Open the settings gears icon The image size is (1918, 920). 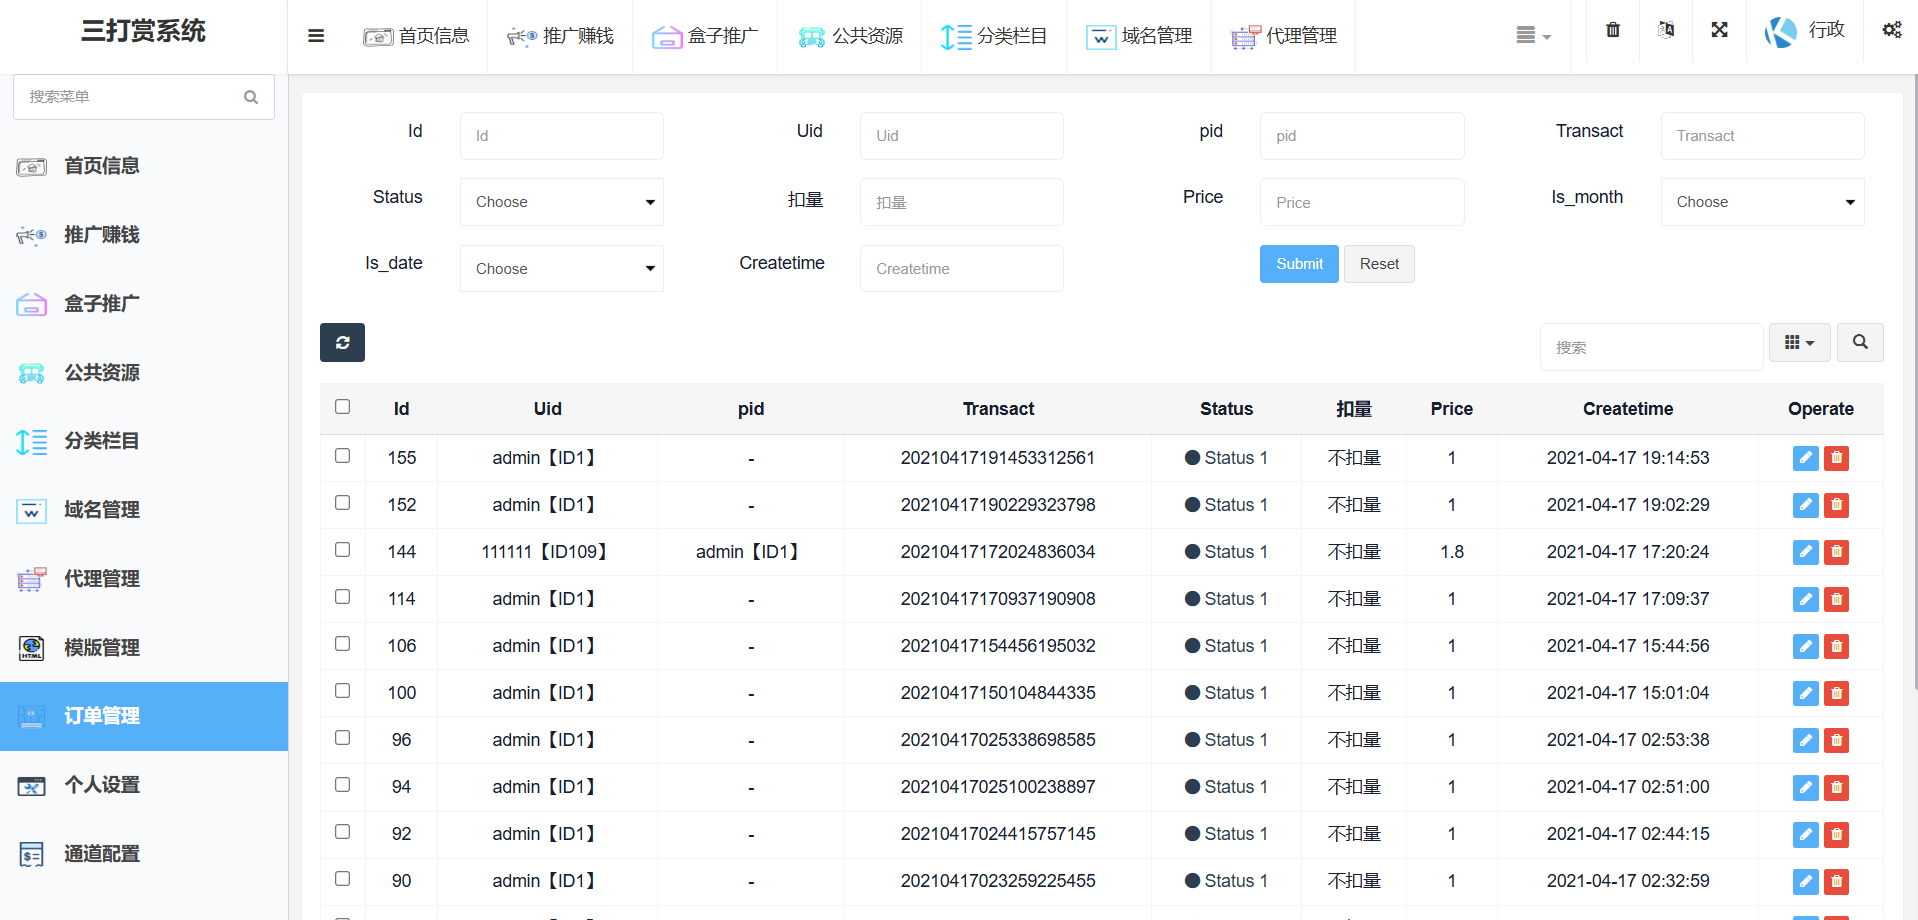1891,30
